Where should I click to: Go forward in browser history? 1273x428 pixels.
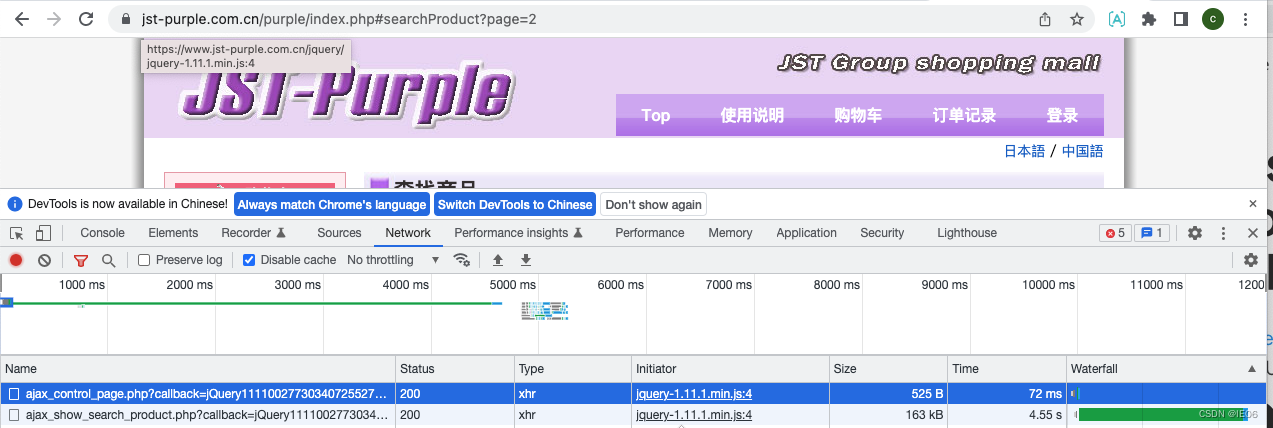54,19
